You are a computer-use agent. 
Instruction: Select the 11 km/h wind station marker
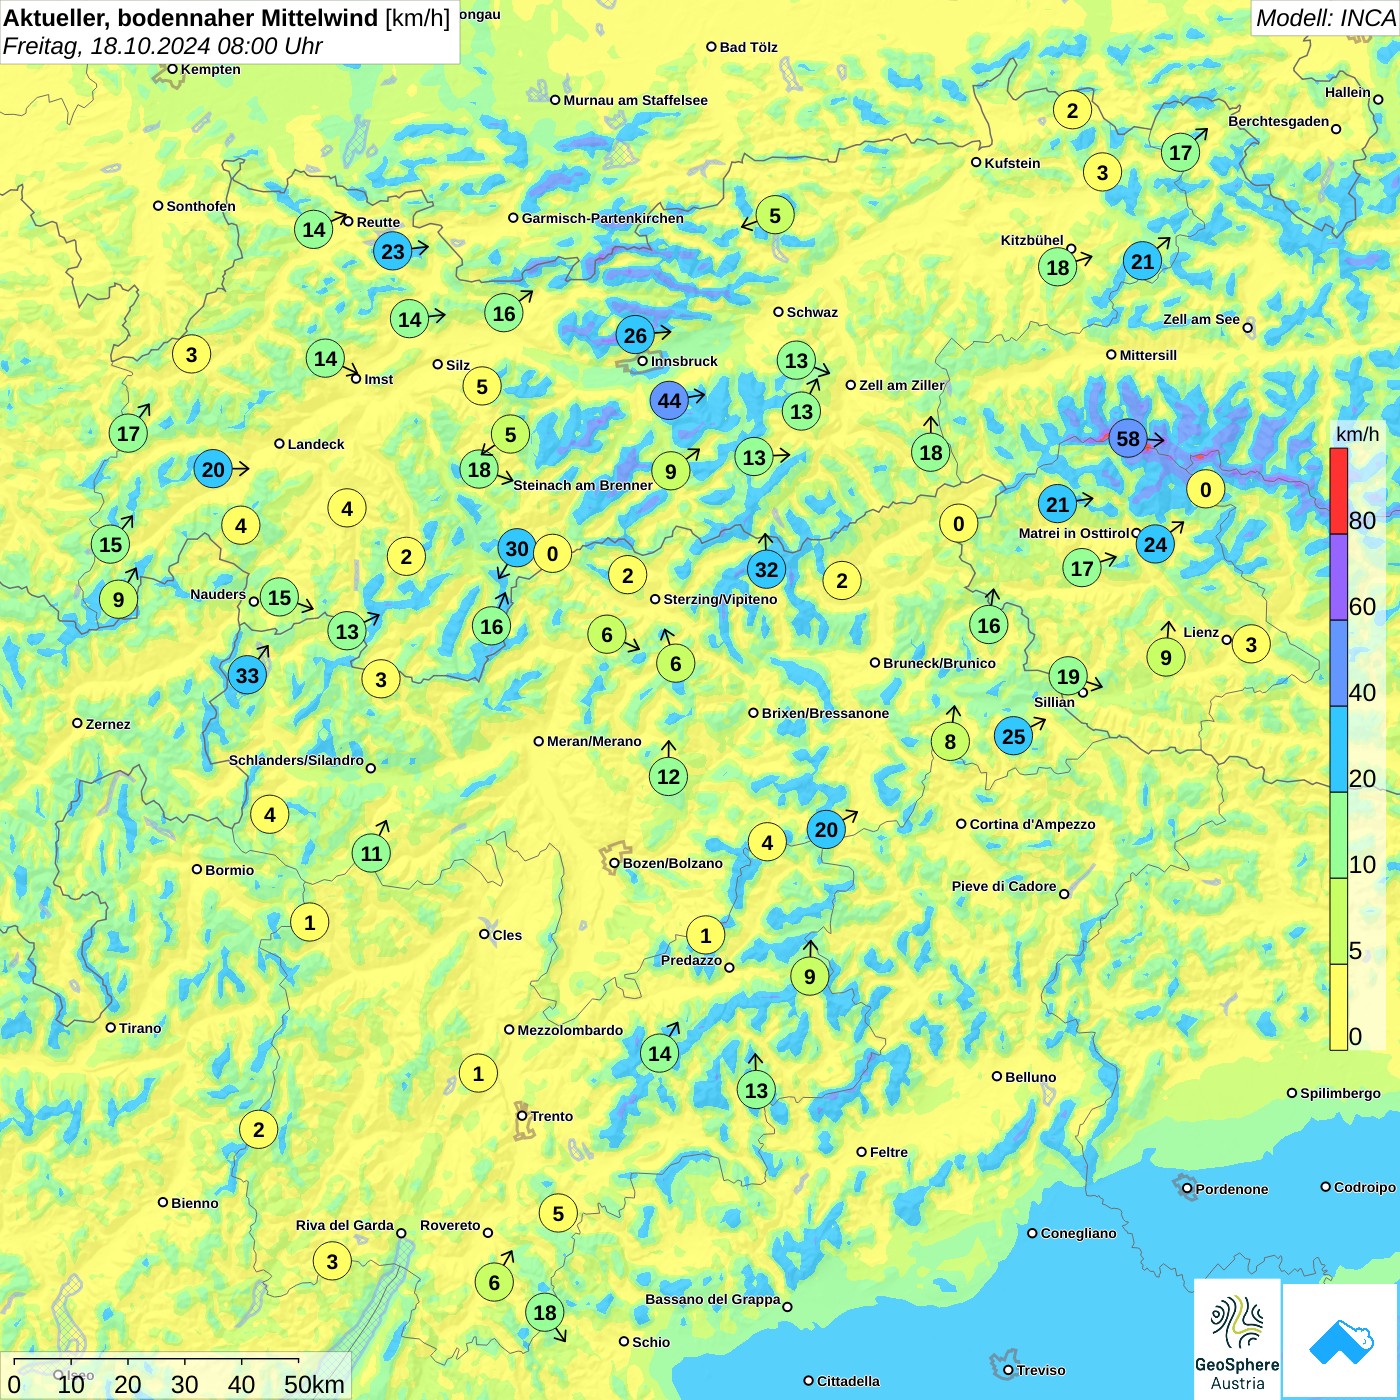[x=371, y=853]
